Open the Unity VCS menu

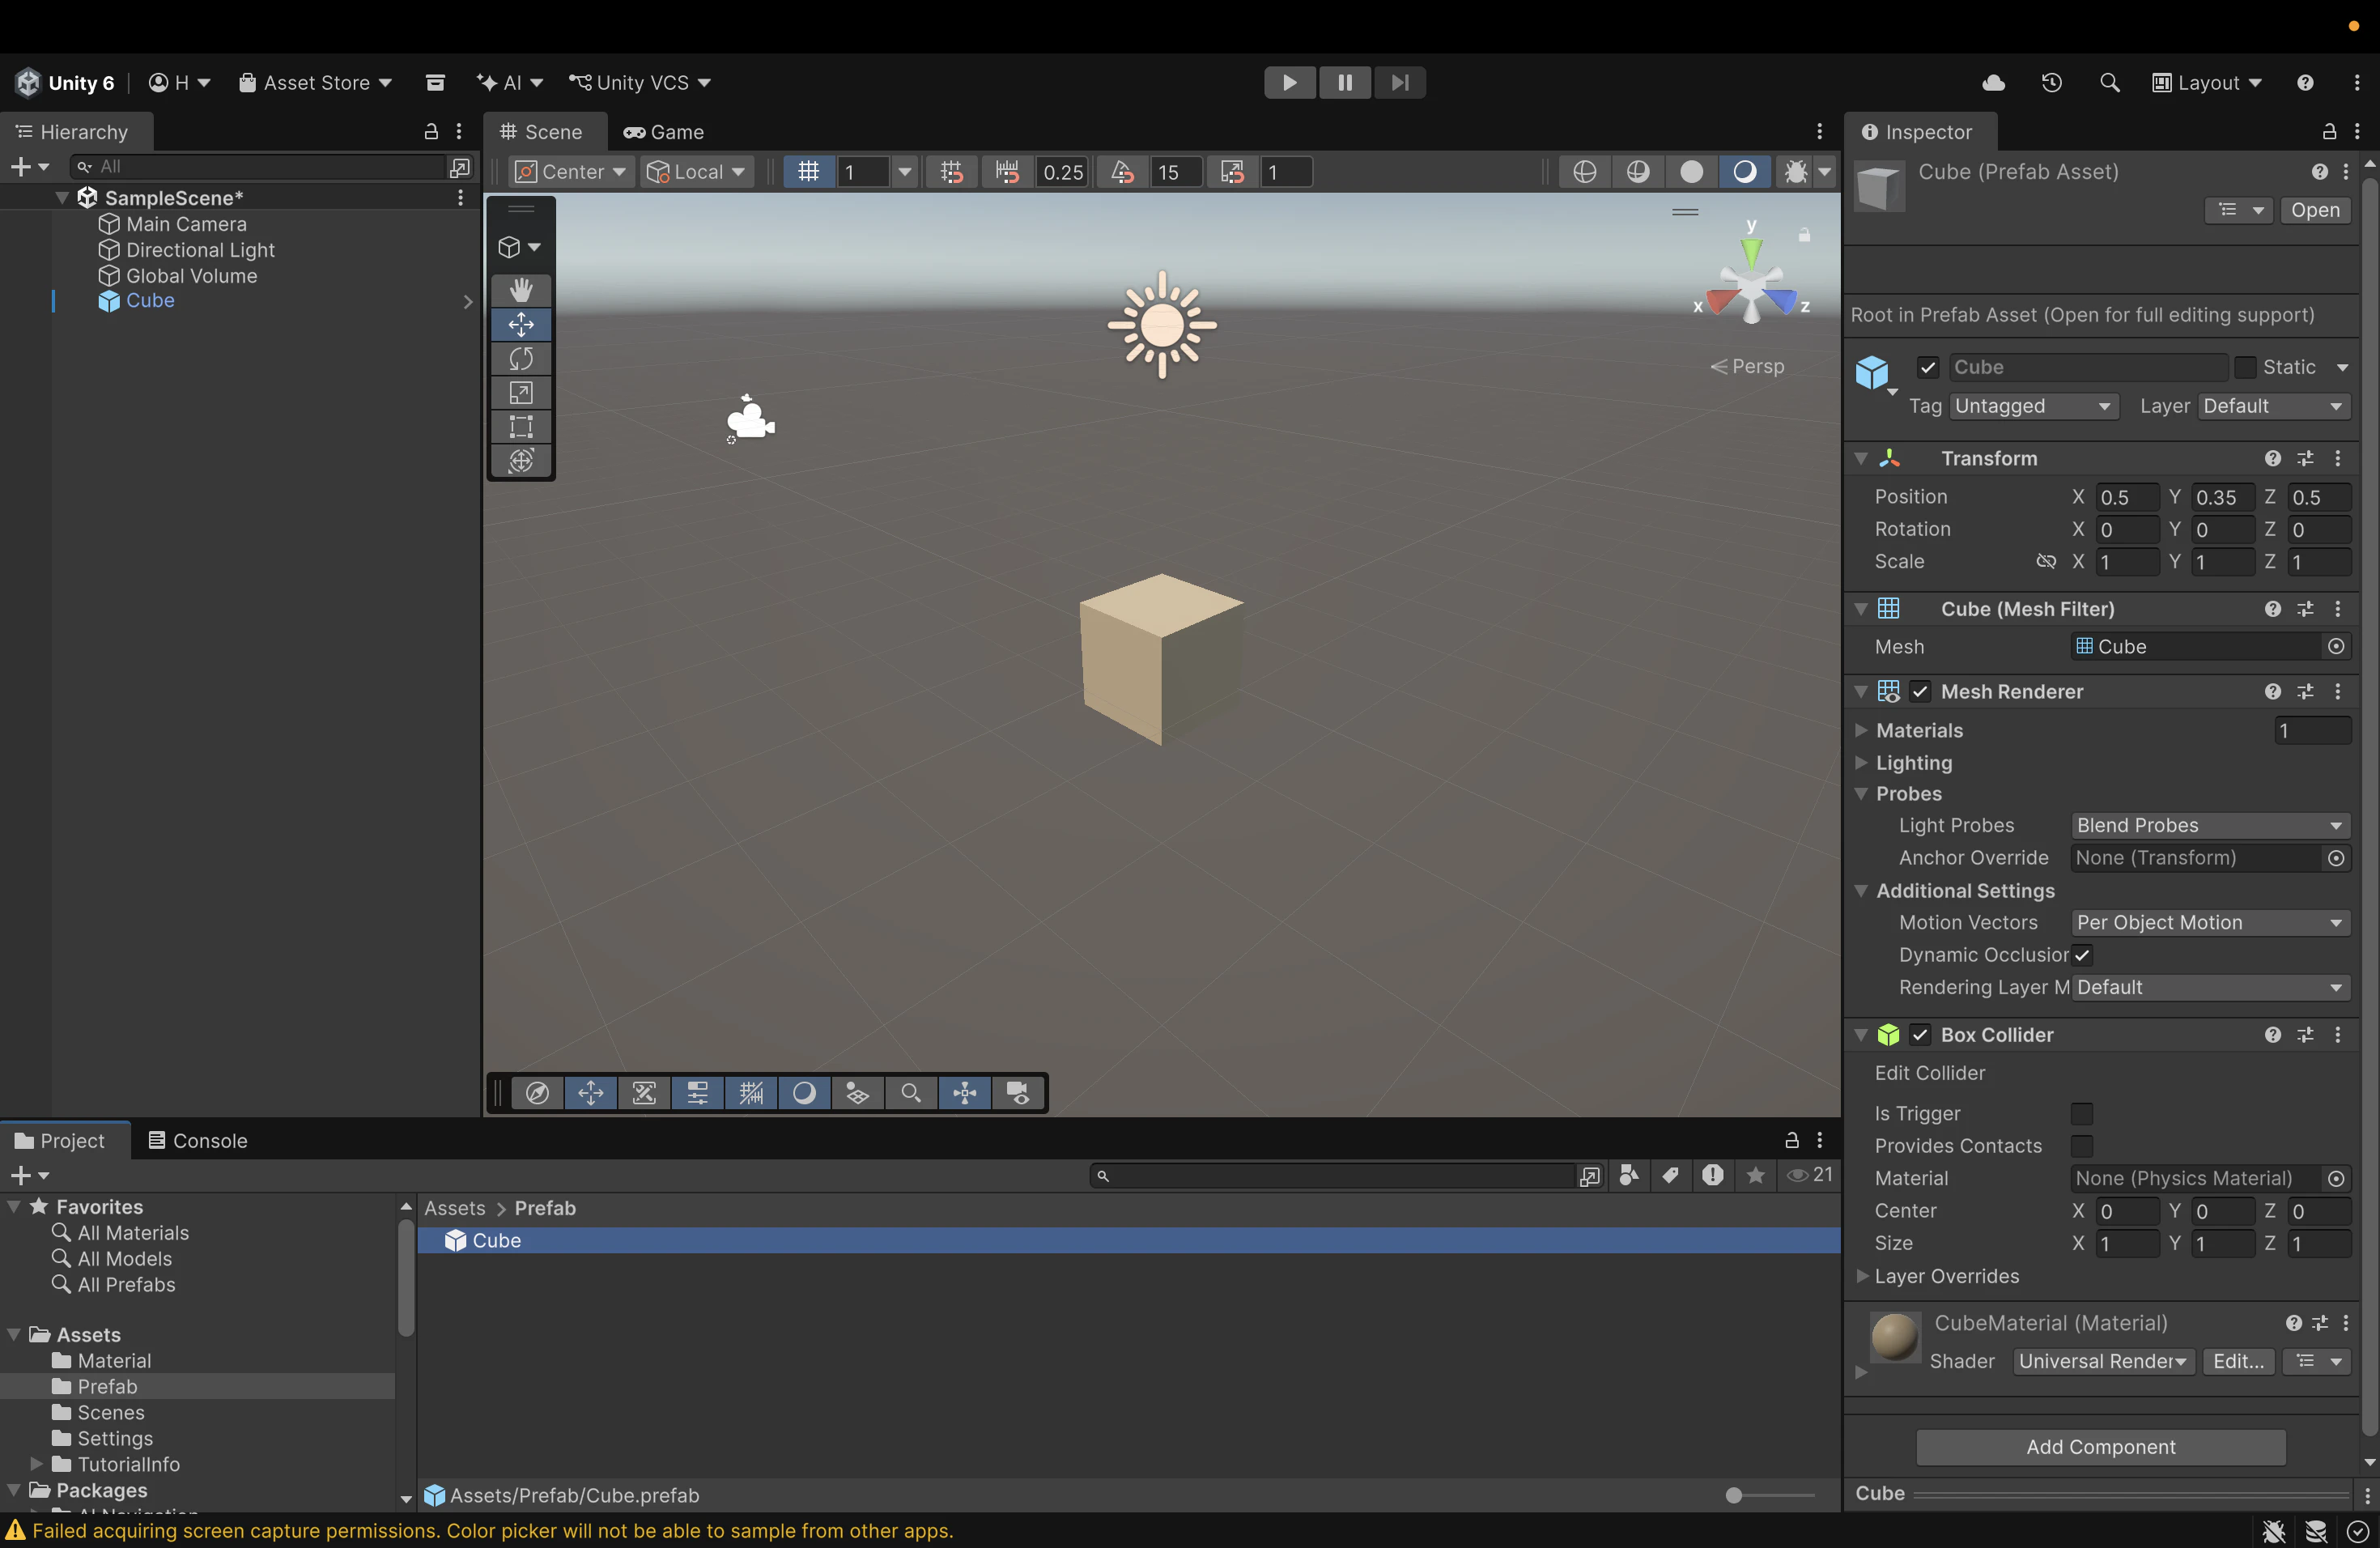pyautogui.click(x=640, y=83)
